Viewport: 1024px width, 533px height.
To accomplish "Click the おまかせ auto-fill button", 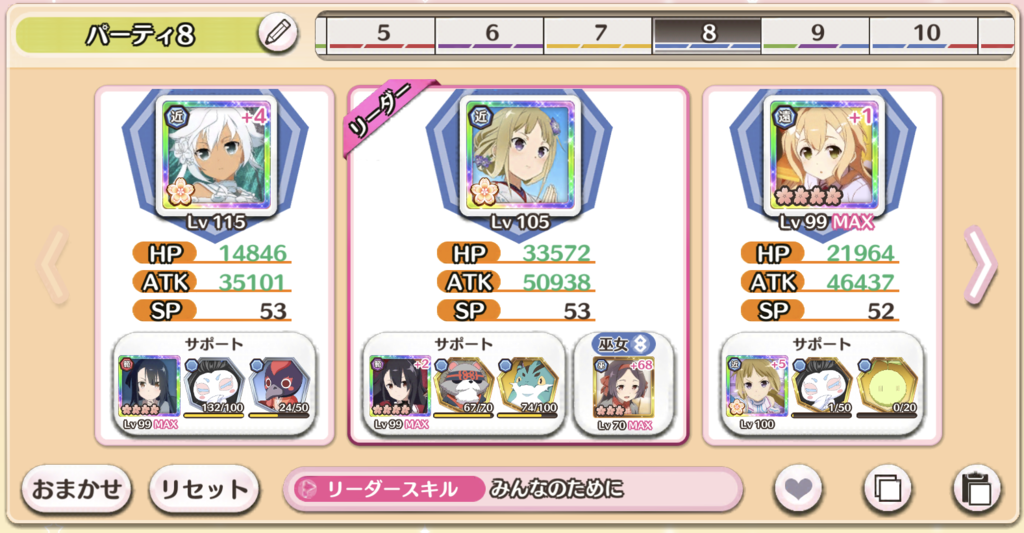I will 76,489.
